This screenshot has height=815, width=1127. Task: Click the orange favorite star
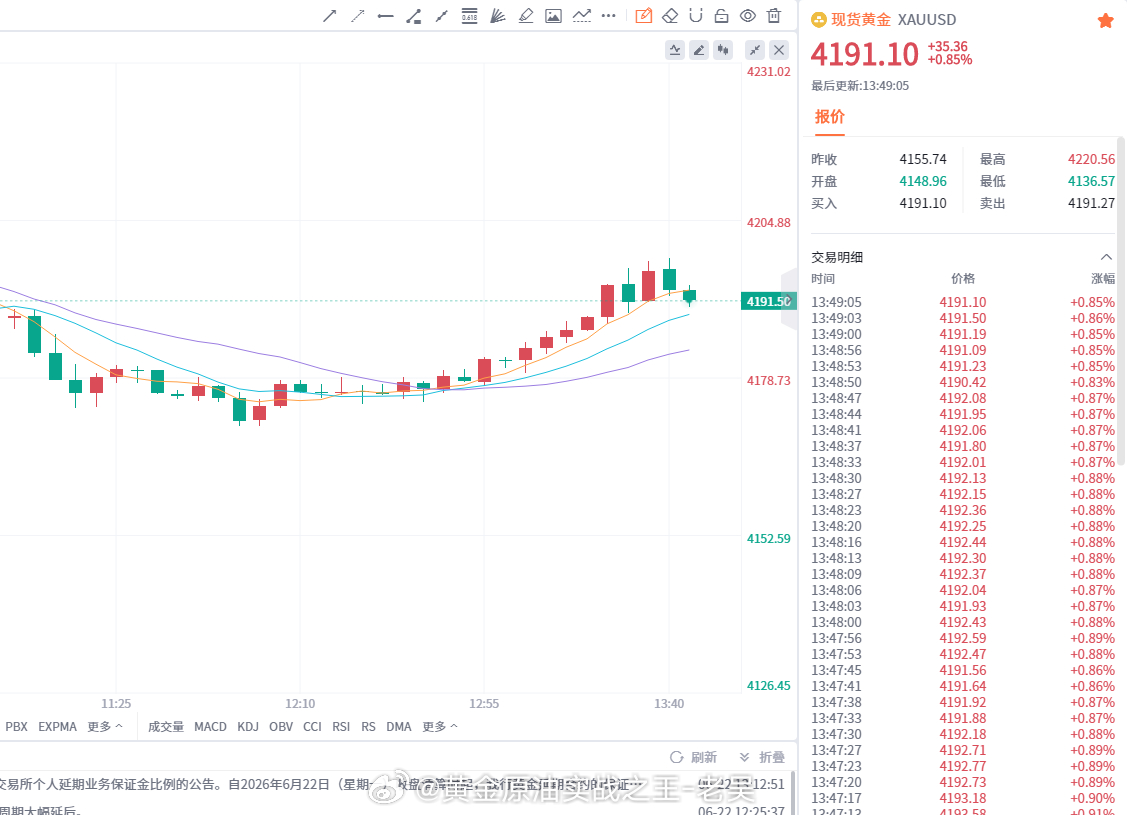(x=1105, y=21)
